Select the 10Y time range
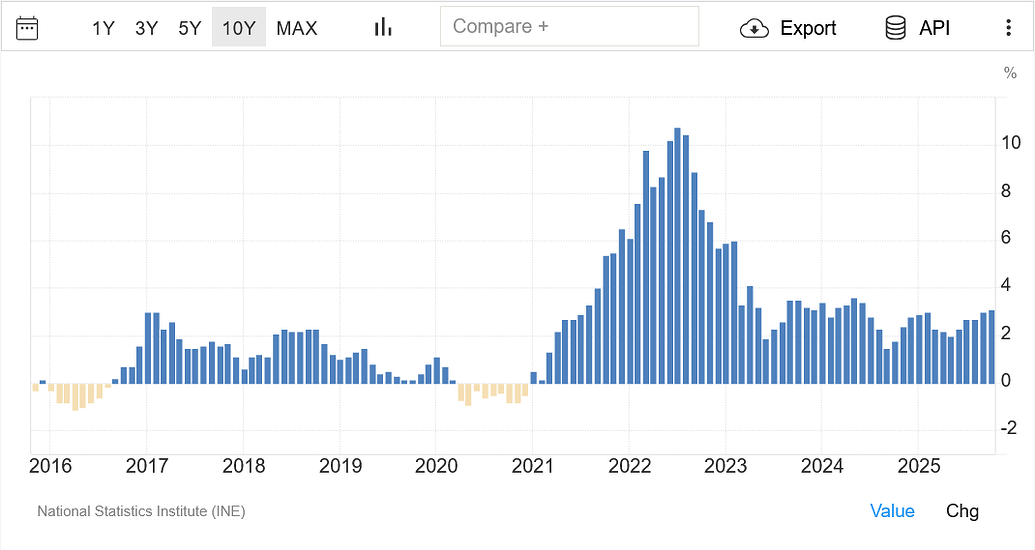 [239, 28]
